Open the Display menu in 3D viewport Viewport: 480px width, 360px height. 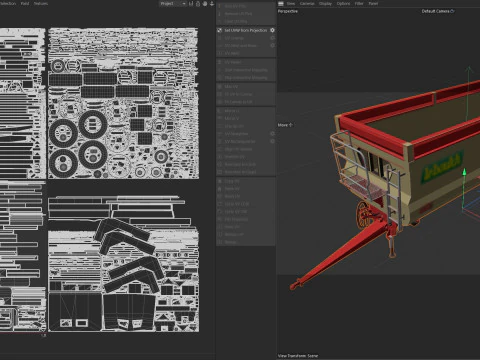325,4
